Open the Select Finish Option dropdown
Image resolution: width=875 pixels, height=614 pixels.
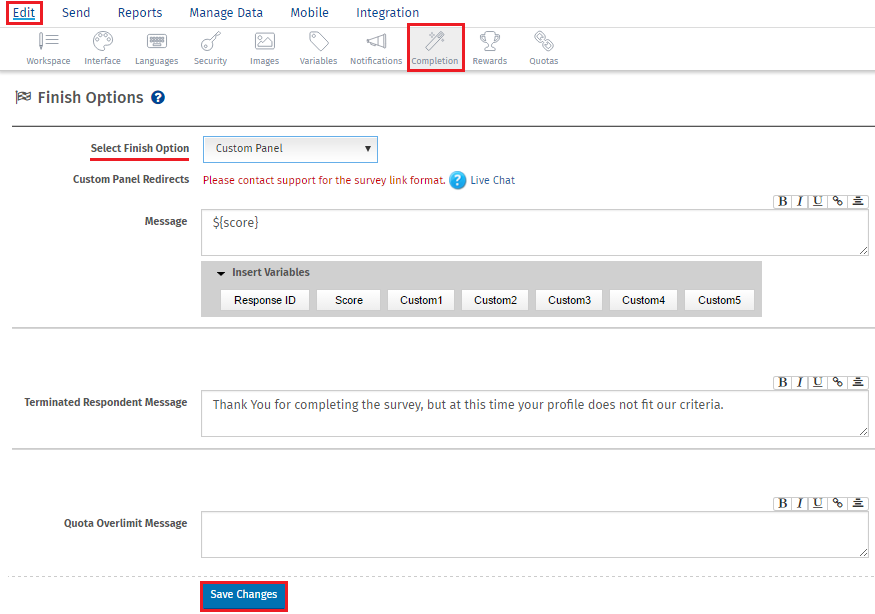290,149
